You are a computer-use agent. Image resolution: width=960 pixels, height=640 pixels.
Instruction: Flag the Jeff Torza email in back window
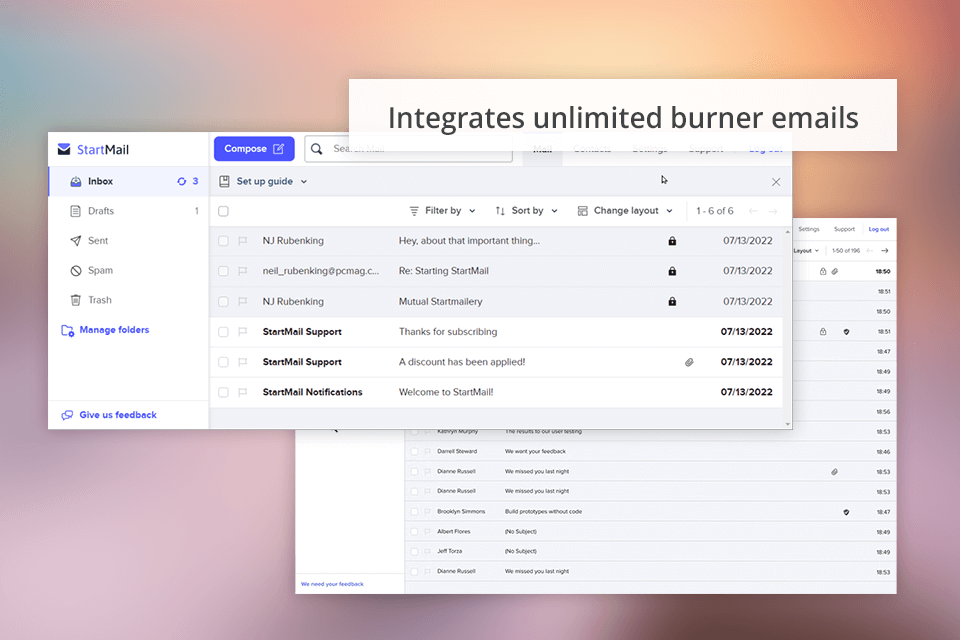pyautogui.click(x=427, y=551)
